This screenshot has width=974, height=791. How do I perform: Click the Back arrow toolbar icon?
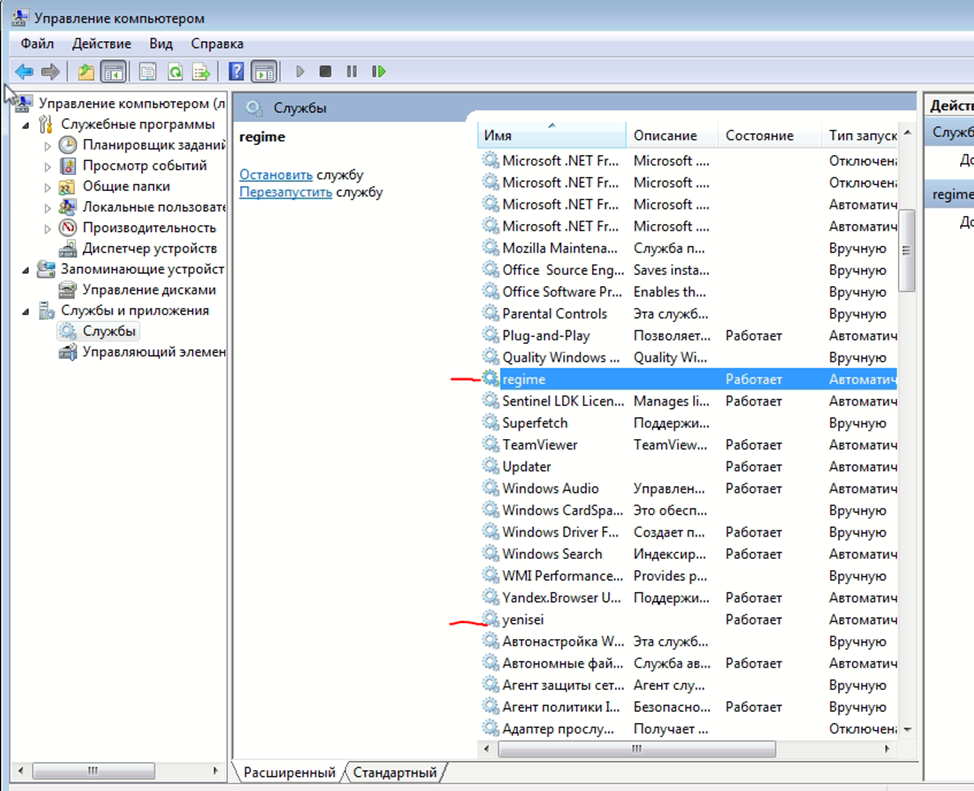(24, 71)
